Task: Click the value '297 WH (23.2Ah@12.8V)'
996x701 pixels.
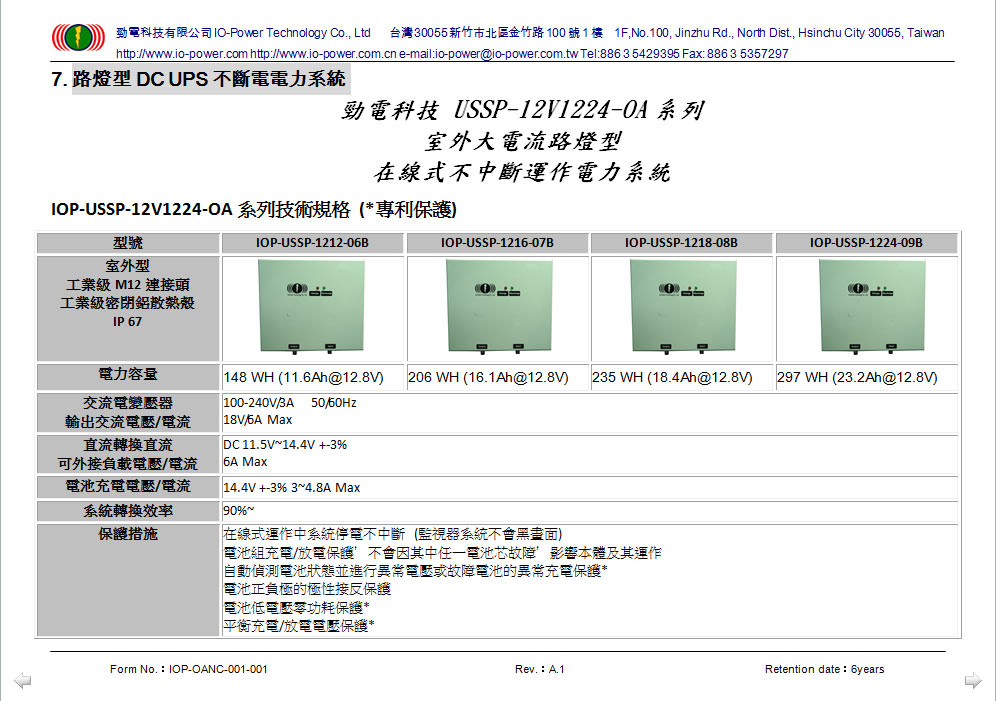Action: 857,378
